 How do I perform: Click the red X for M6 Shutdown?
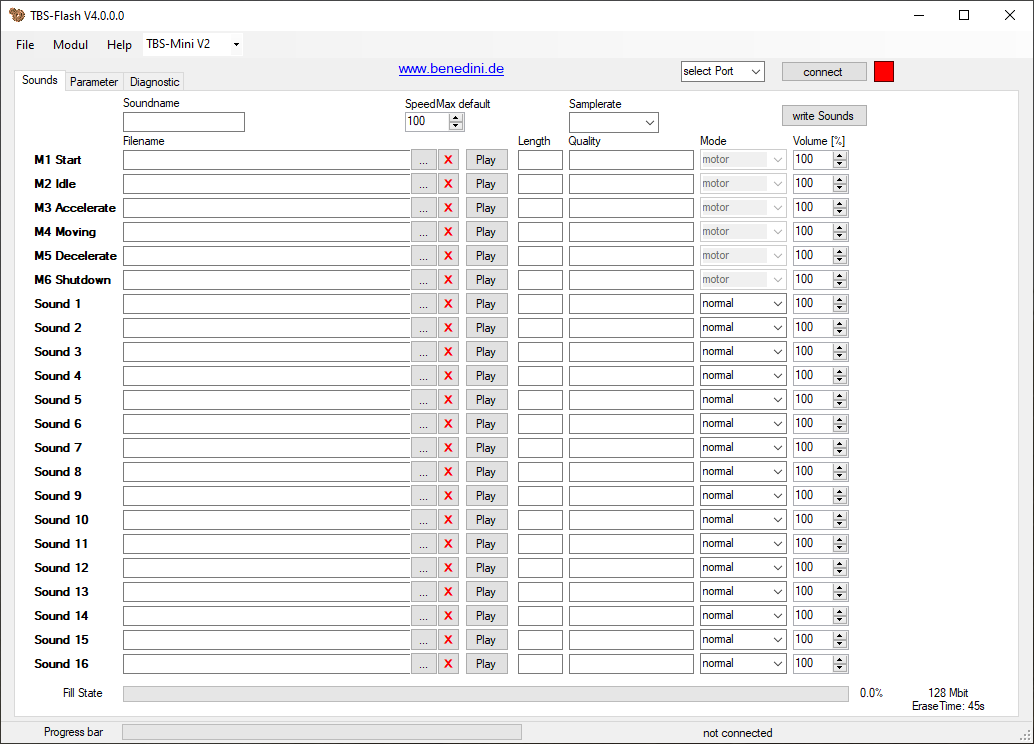[x=448, y=280]
